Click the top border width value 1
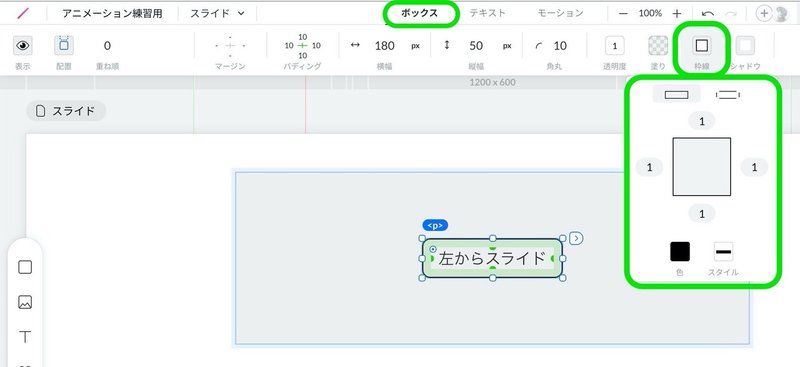This screenshot has height=367, width=800. (x=702, y=121)
